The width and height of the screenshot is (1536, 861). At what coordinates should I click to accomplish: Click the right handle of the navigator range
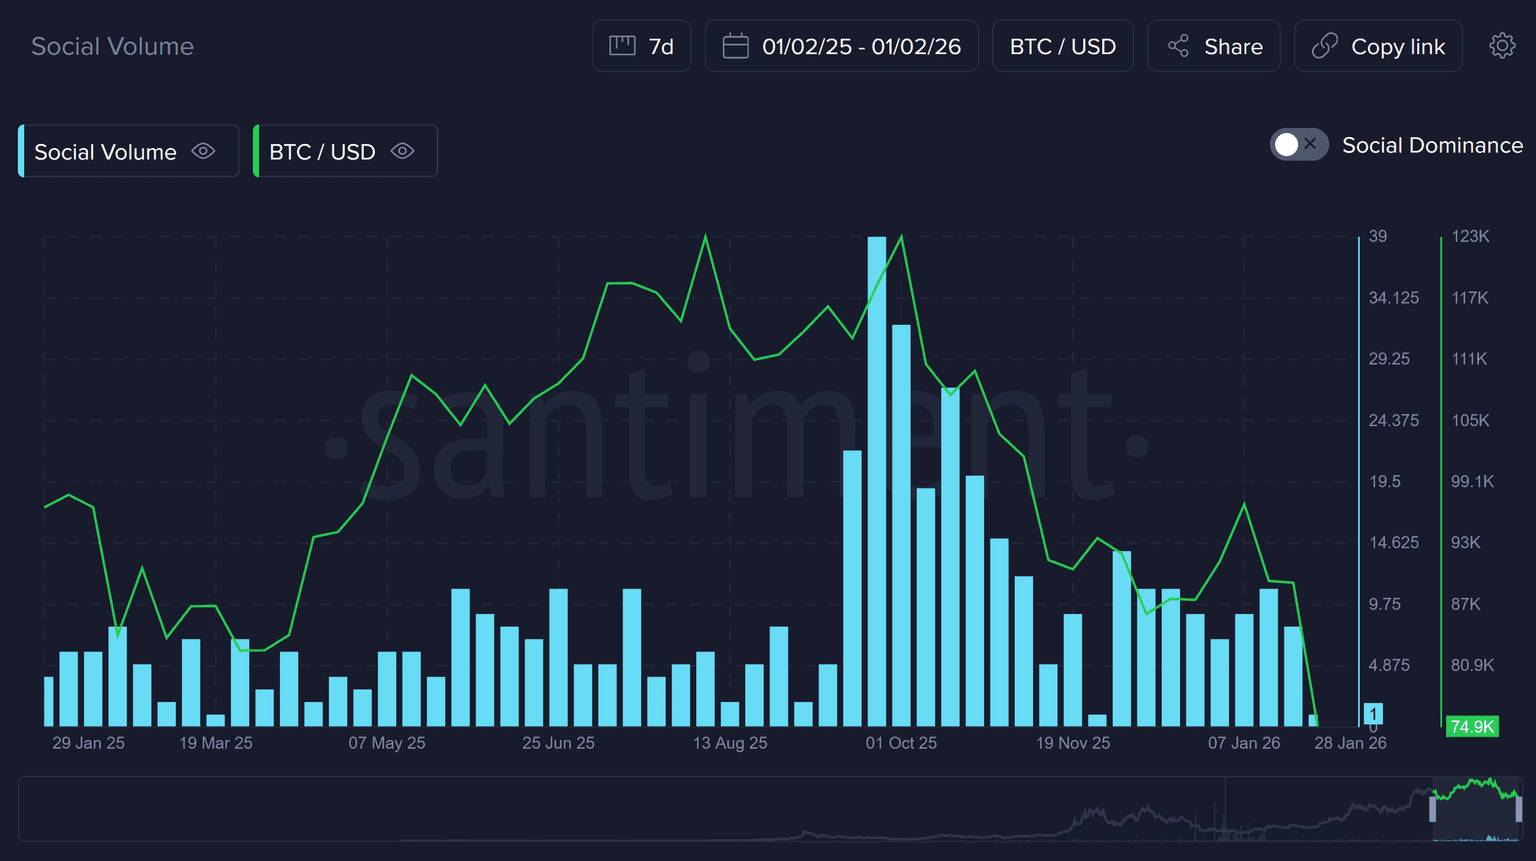coord(1518,808)
